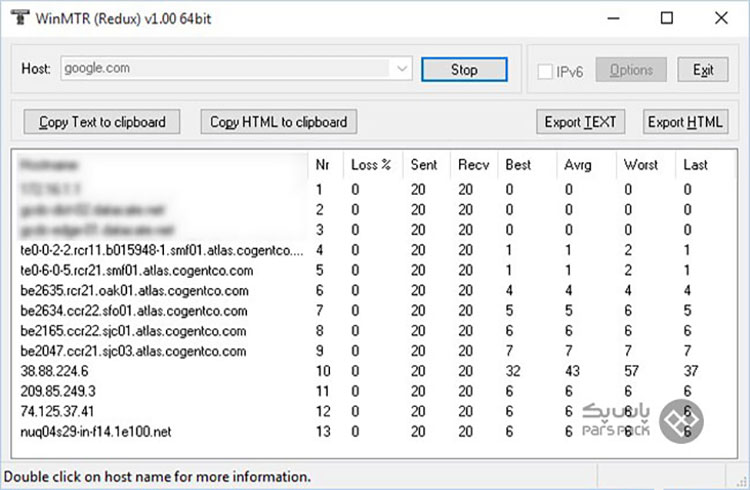Click hop number 12 cell

pos(323,411)
